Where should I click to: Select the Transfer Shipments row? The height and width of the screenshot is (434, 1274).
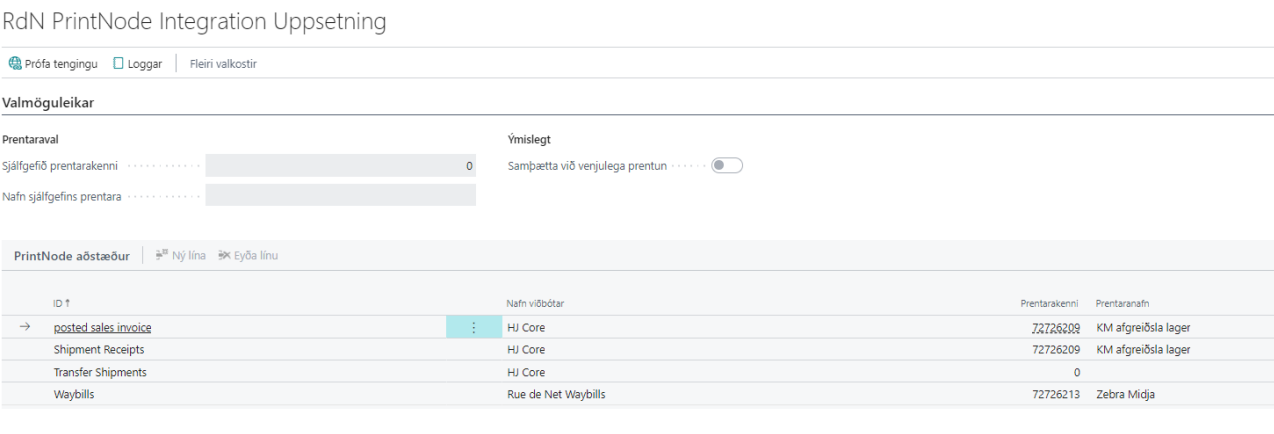point(100,372)
